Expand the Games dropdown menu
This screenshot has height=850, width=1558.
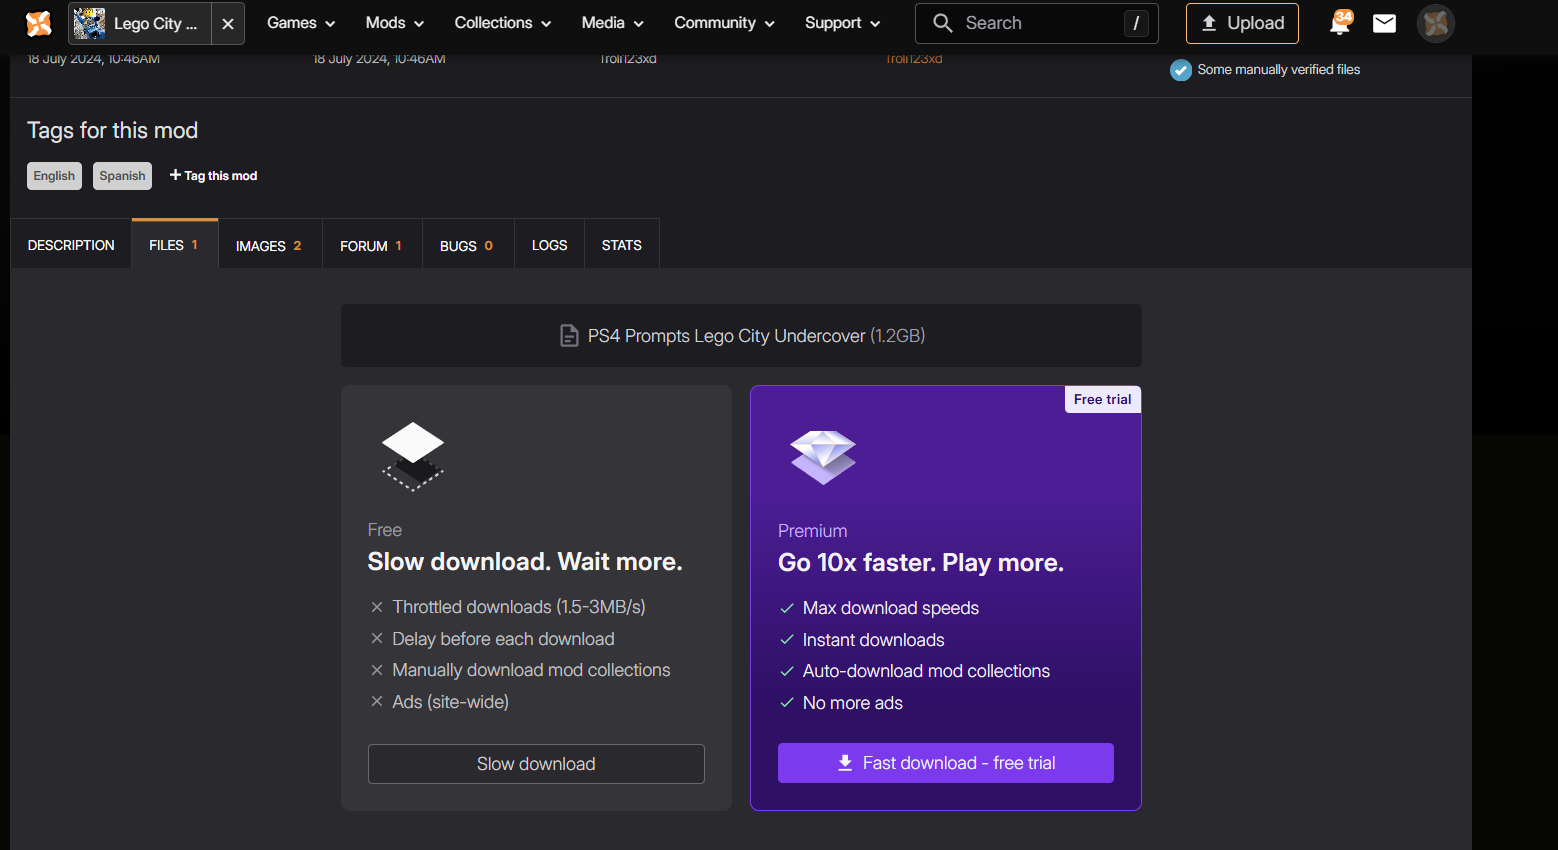tap(301, 23)
